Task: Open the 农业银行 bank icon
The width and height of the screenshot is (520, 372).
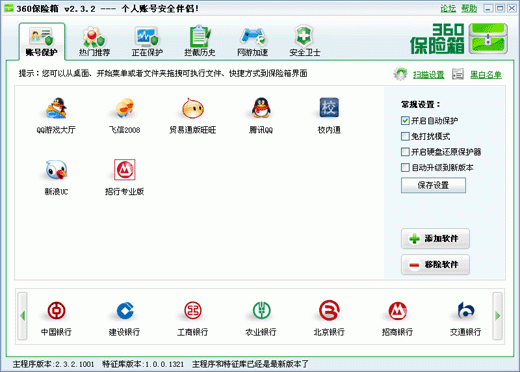Action: click(x=261, y=310)
